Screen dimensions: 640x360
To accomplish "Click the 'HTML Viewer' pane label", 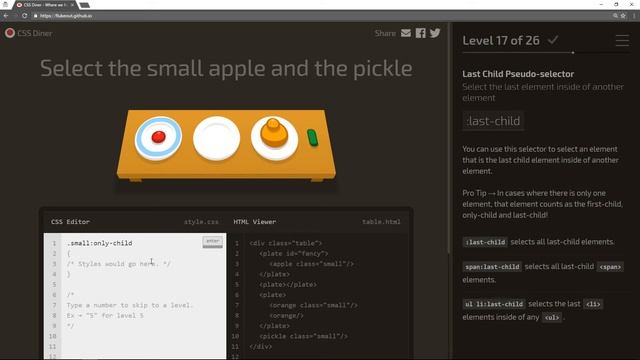I will pos(255,222).
